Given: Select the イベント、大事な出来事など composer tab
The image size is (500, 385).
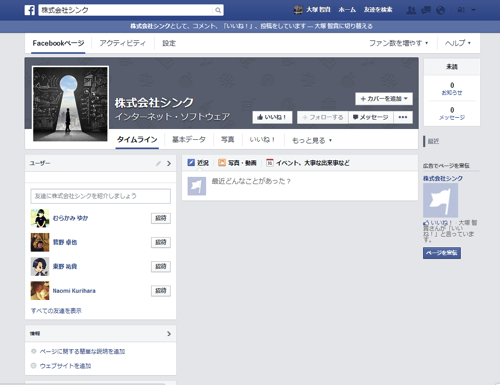Looking at the screenshot, I should pos(308,163).
